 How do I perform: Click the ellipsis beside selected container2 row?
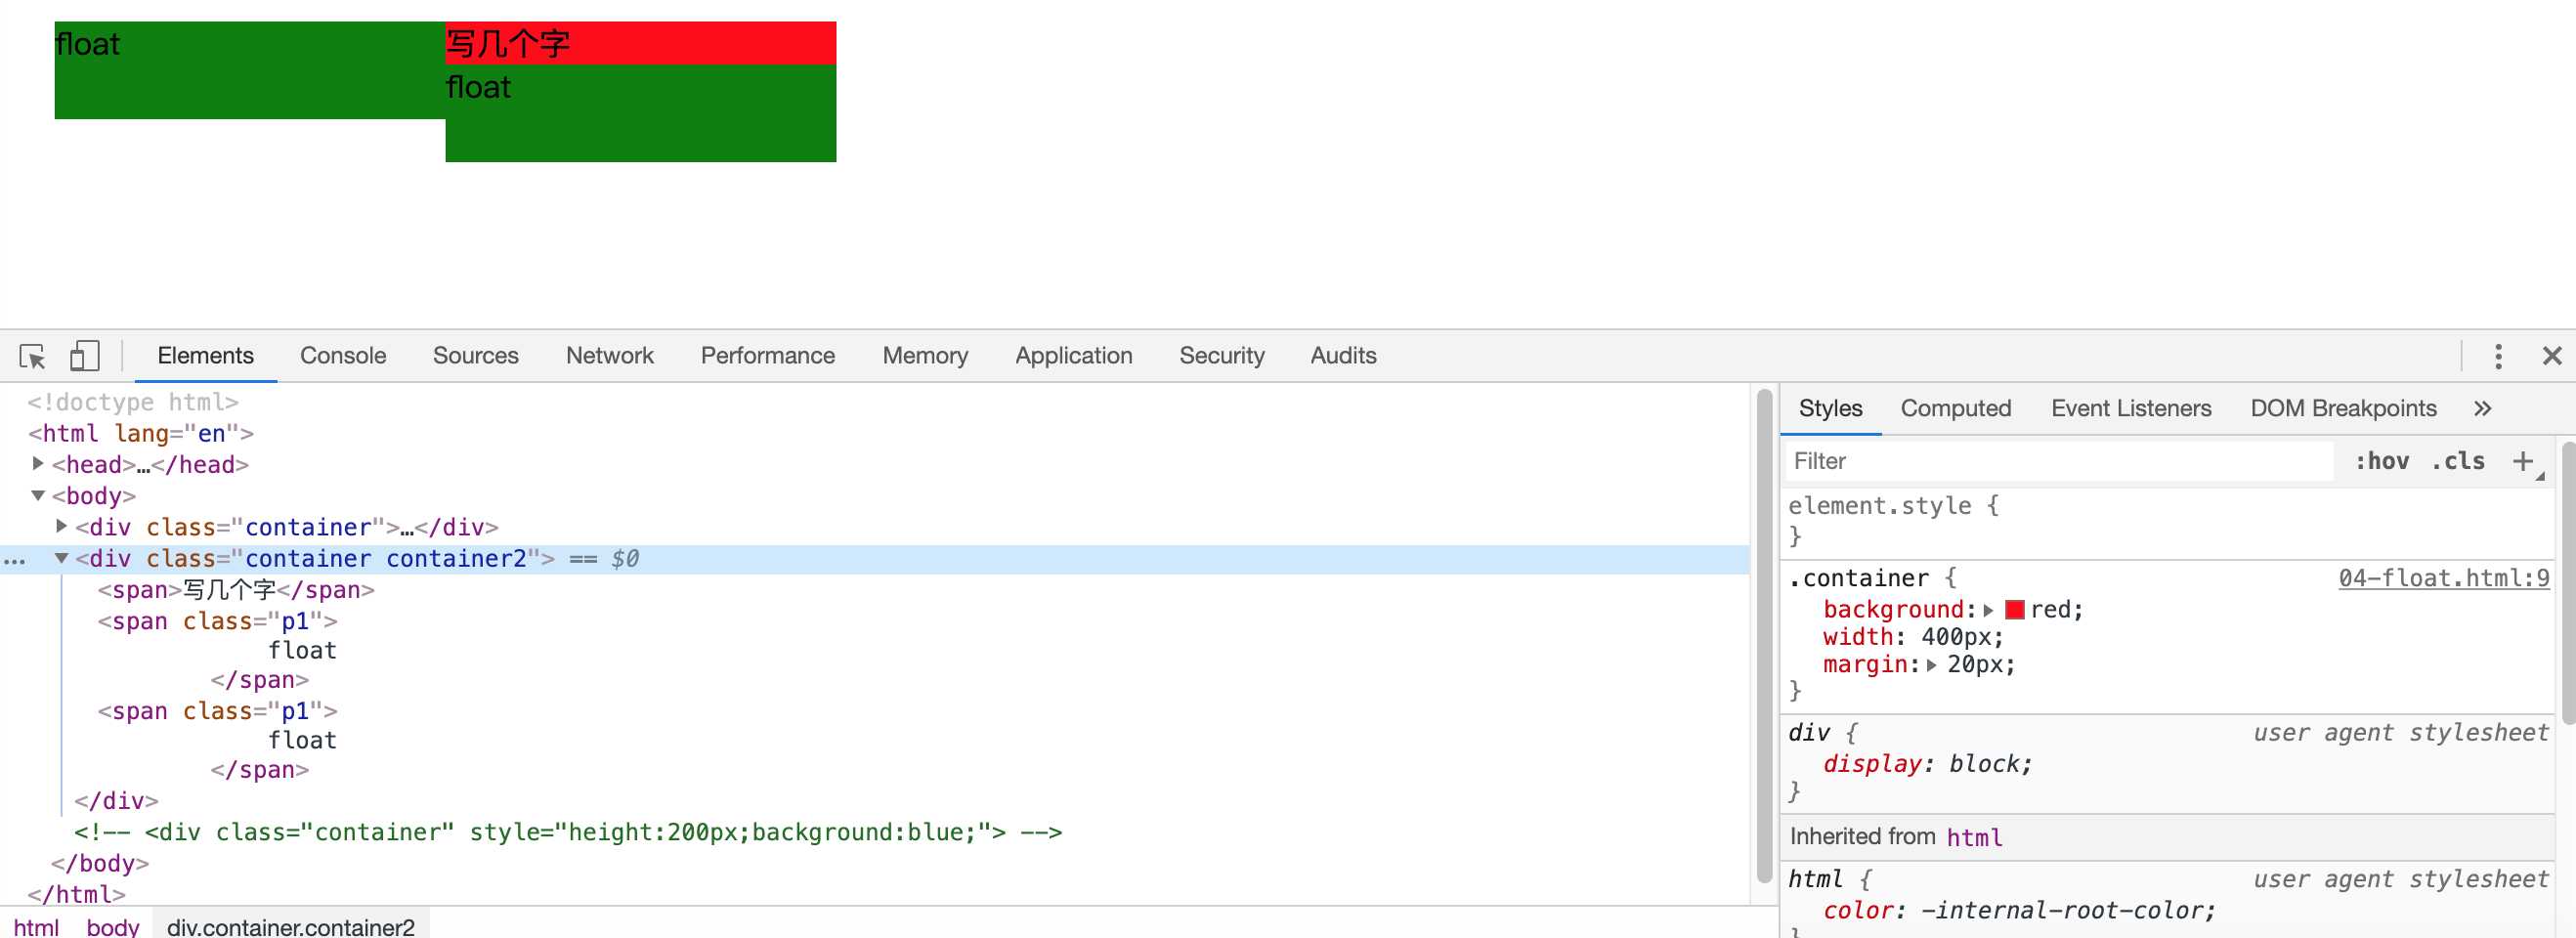click(x=14, y=560)
